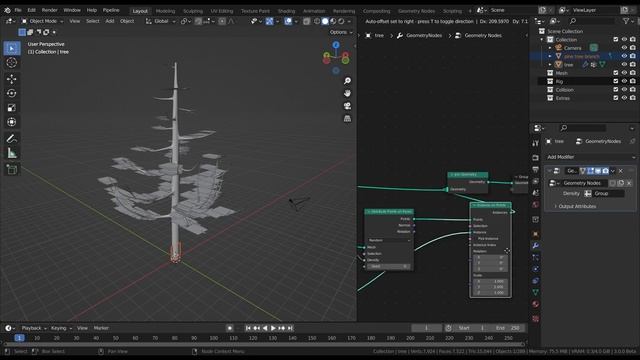Switch to the Shading workspace tab
The width and height of the screenshot is (640, 360).
pyautogui.click(x=287, y=11)
